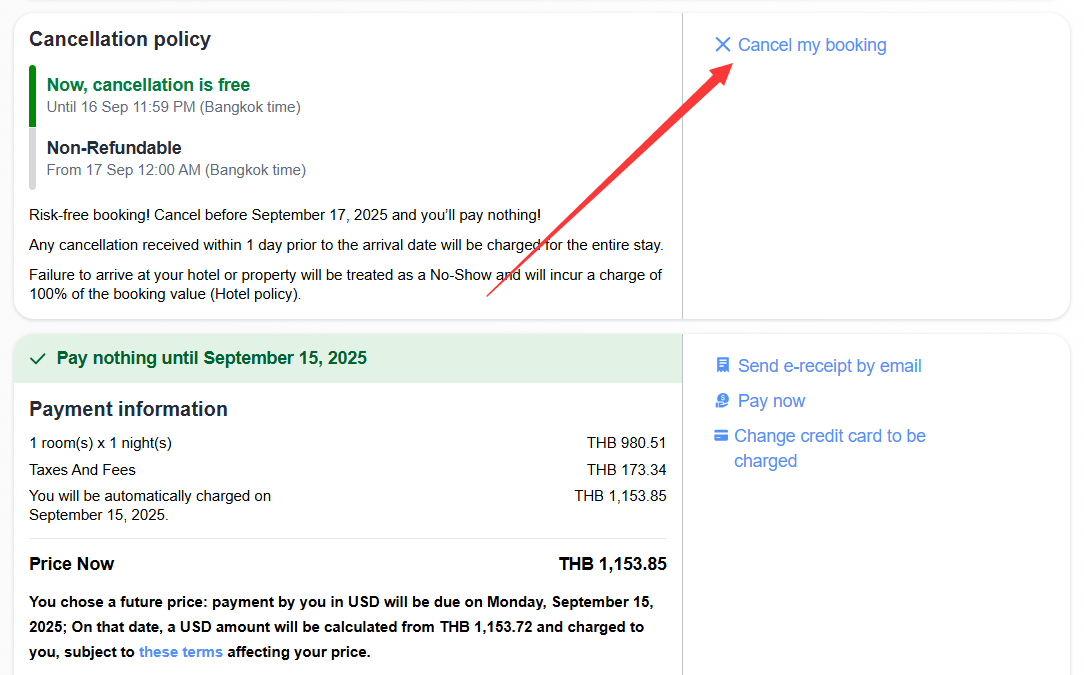This screenshot has height=675, width=1084.
Task: Select the gray Non-Refundable timeline bar
Action: pos(33,157)
